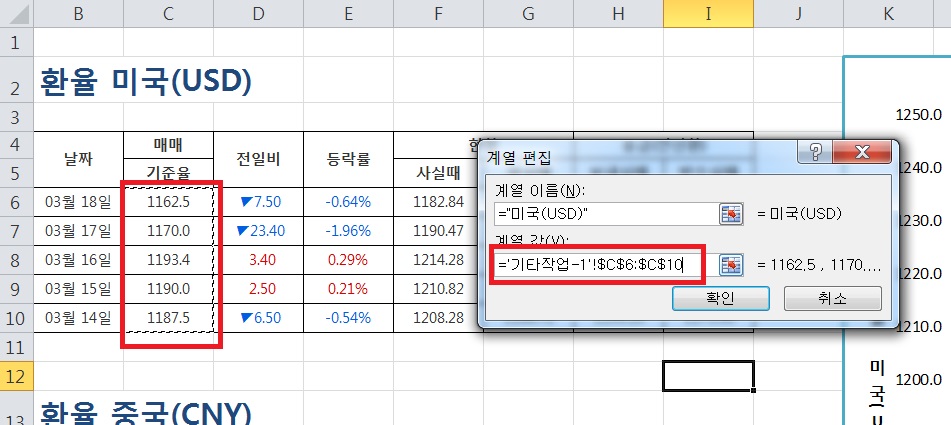This screenshot has height=425, width=951.
Task: Close the 계열 편집 dialog with X
Action: [x=862, y=154]
